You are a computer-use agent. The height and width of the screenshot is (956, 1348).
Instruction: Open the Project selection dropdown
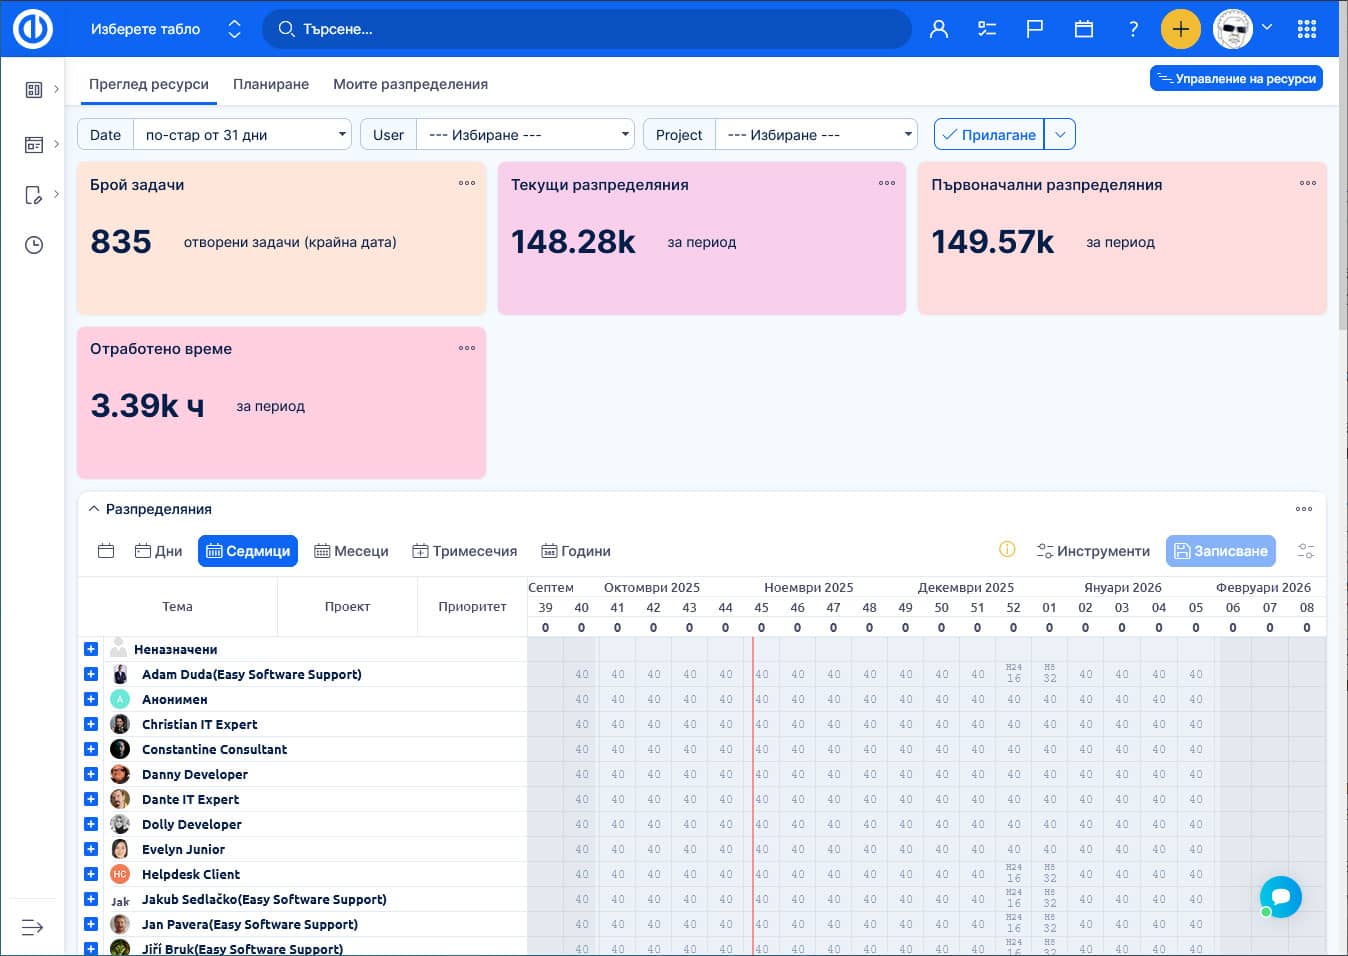pyautogui.click(x=817, y=135)
